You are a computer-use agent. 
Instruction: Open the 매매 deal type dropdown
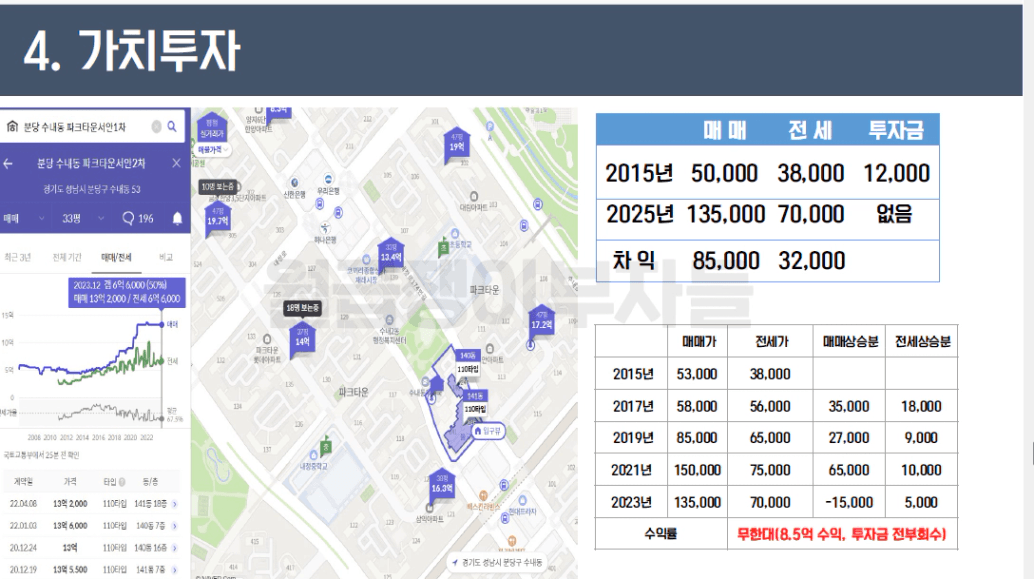click(24, 218)
